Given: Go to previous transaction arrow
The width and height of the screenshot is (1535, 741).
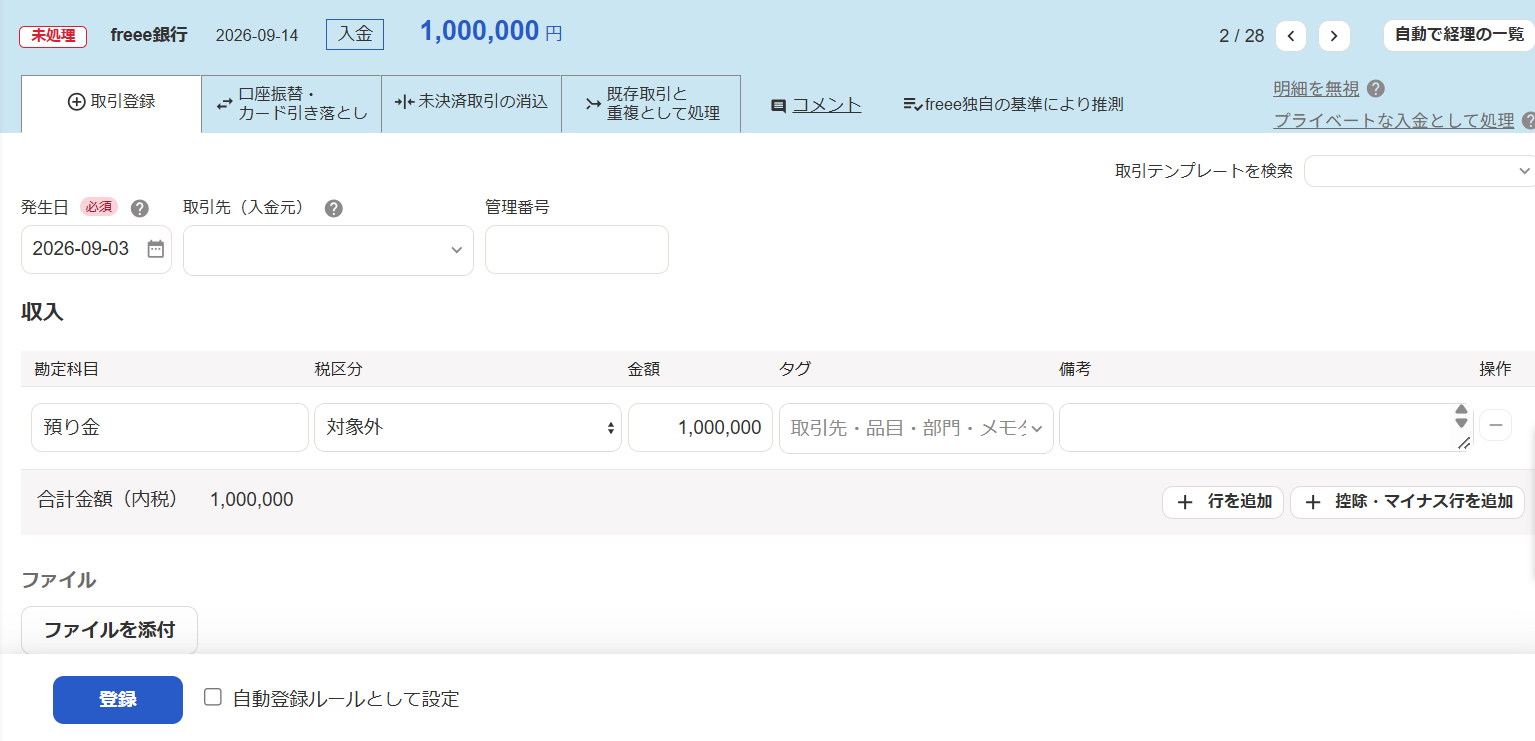Looking at the screenshot, I should [x=1291, y=36].
